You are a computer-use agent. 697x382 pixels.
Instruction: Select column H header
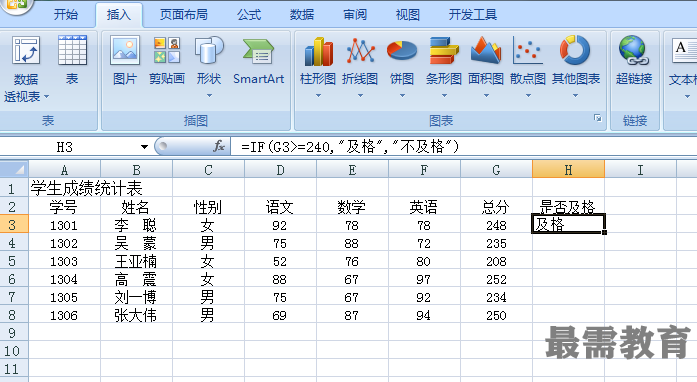568,169
